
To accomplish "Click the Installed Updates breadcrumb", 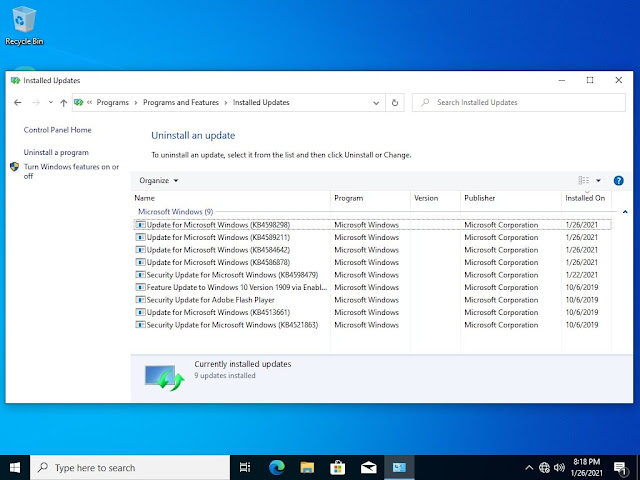I will 261,102.
